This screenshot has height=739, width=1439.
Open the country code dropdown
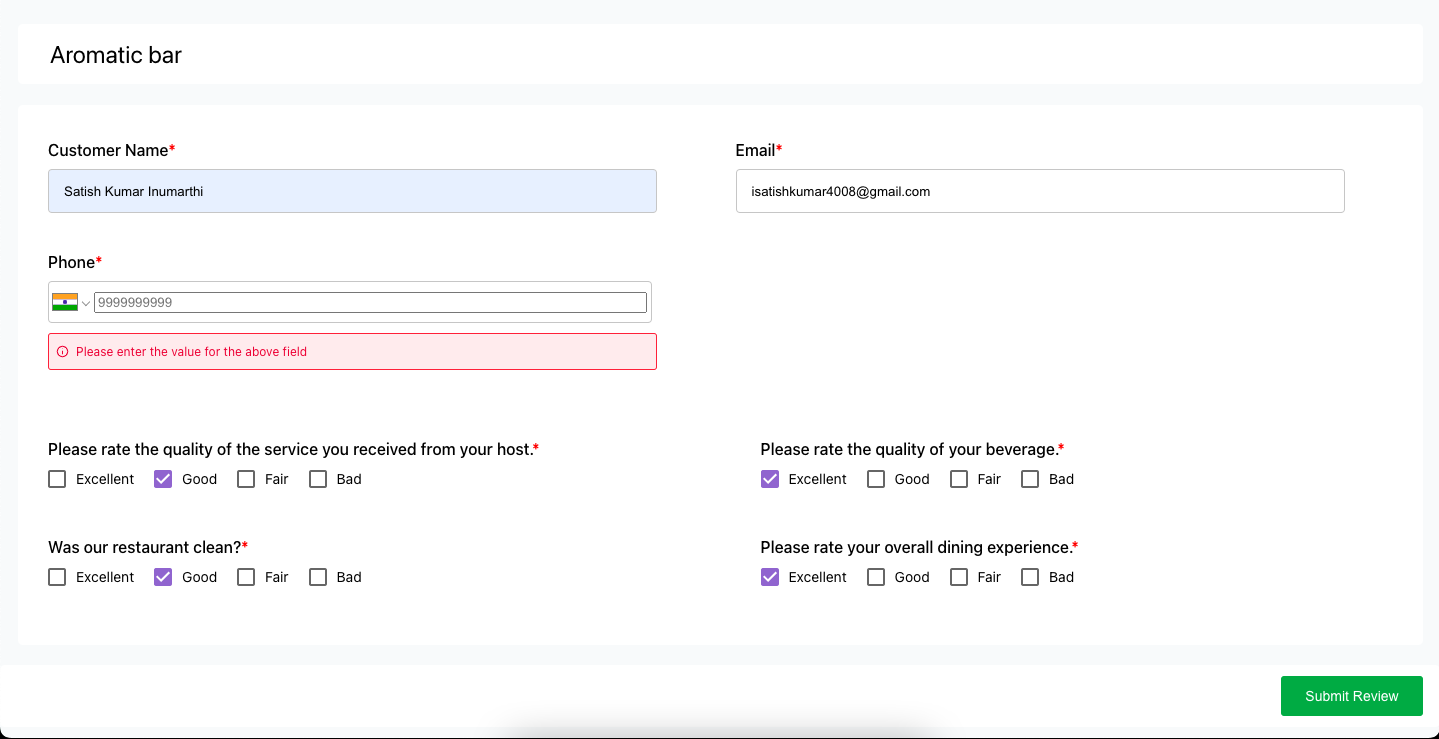(85, 301)
